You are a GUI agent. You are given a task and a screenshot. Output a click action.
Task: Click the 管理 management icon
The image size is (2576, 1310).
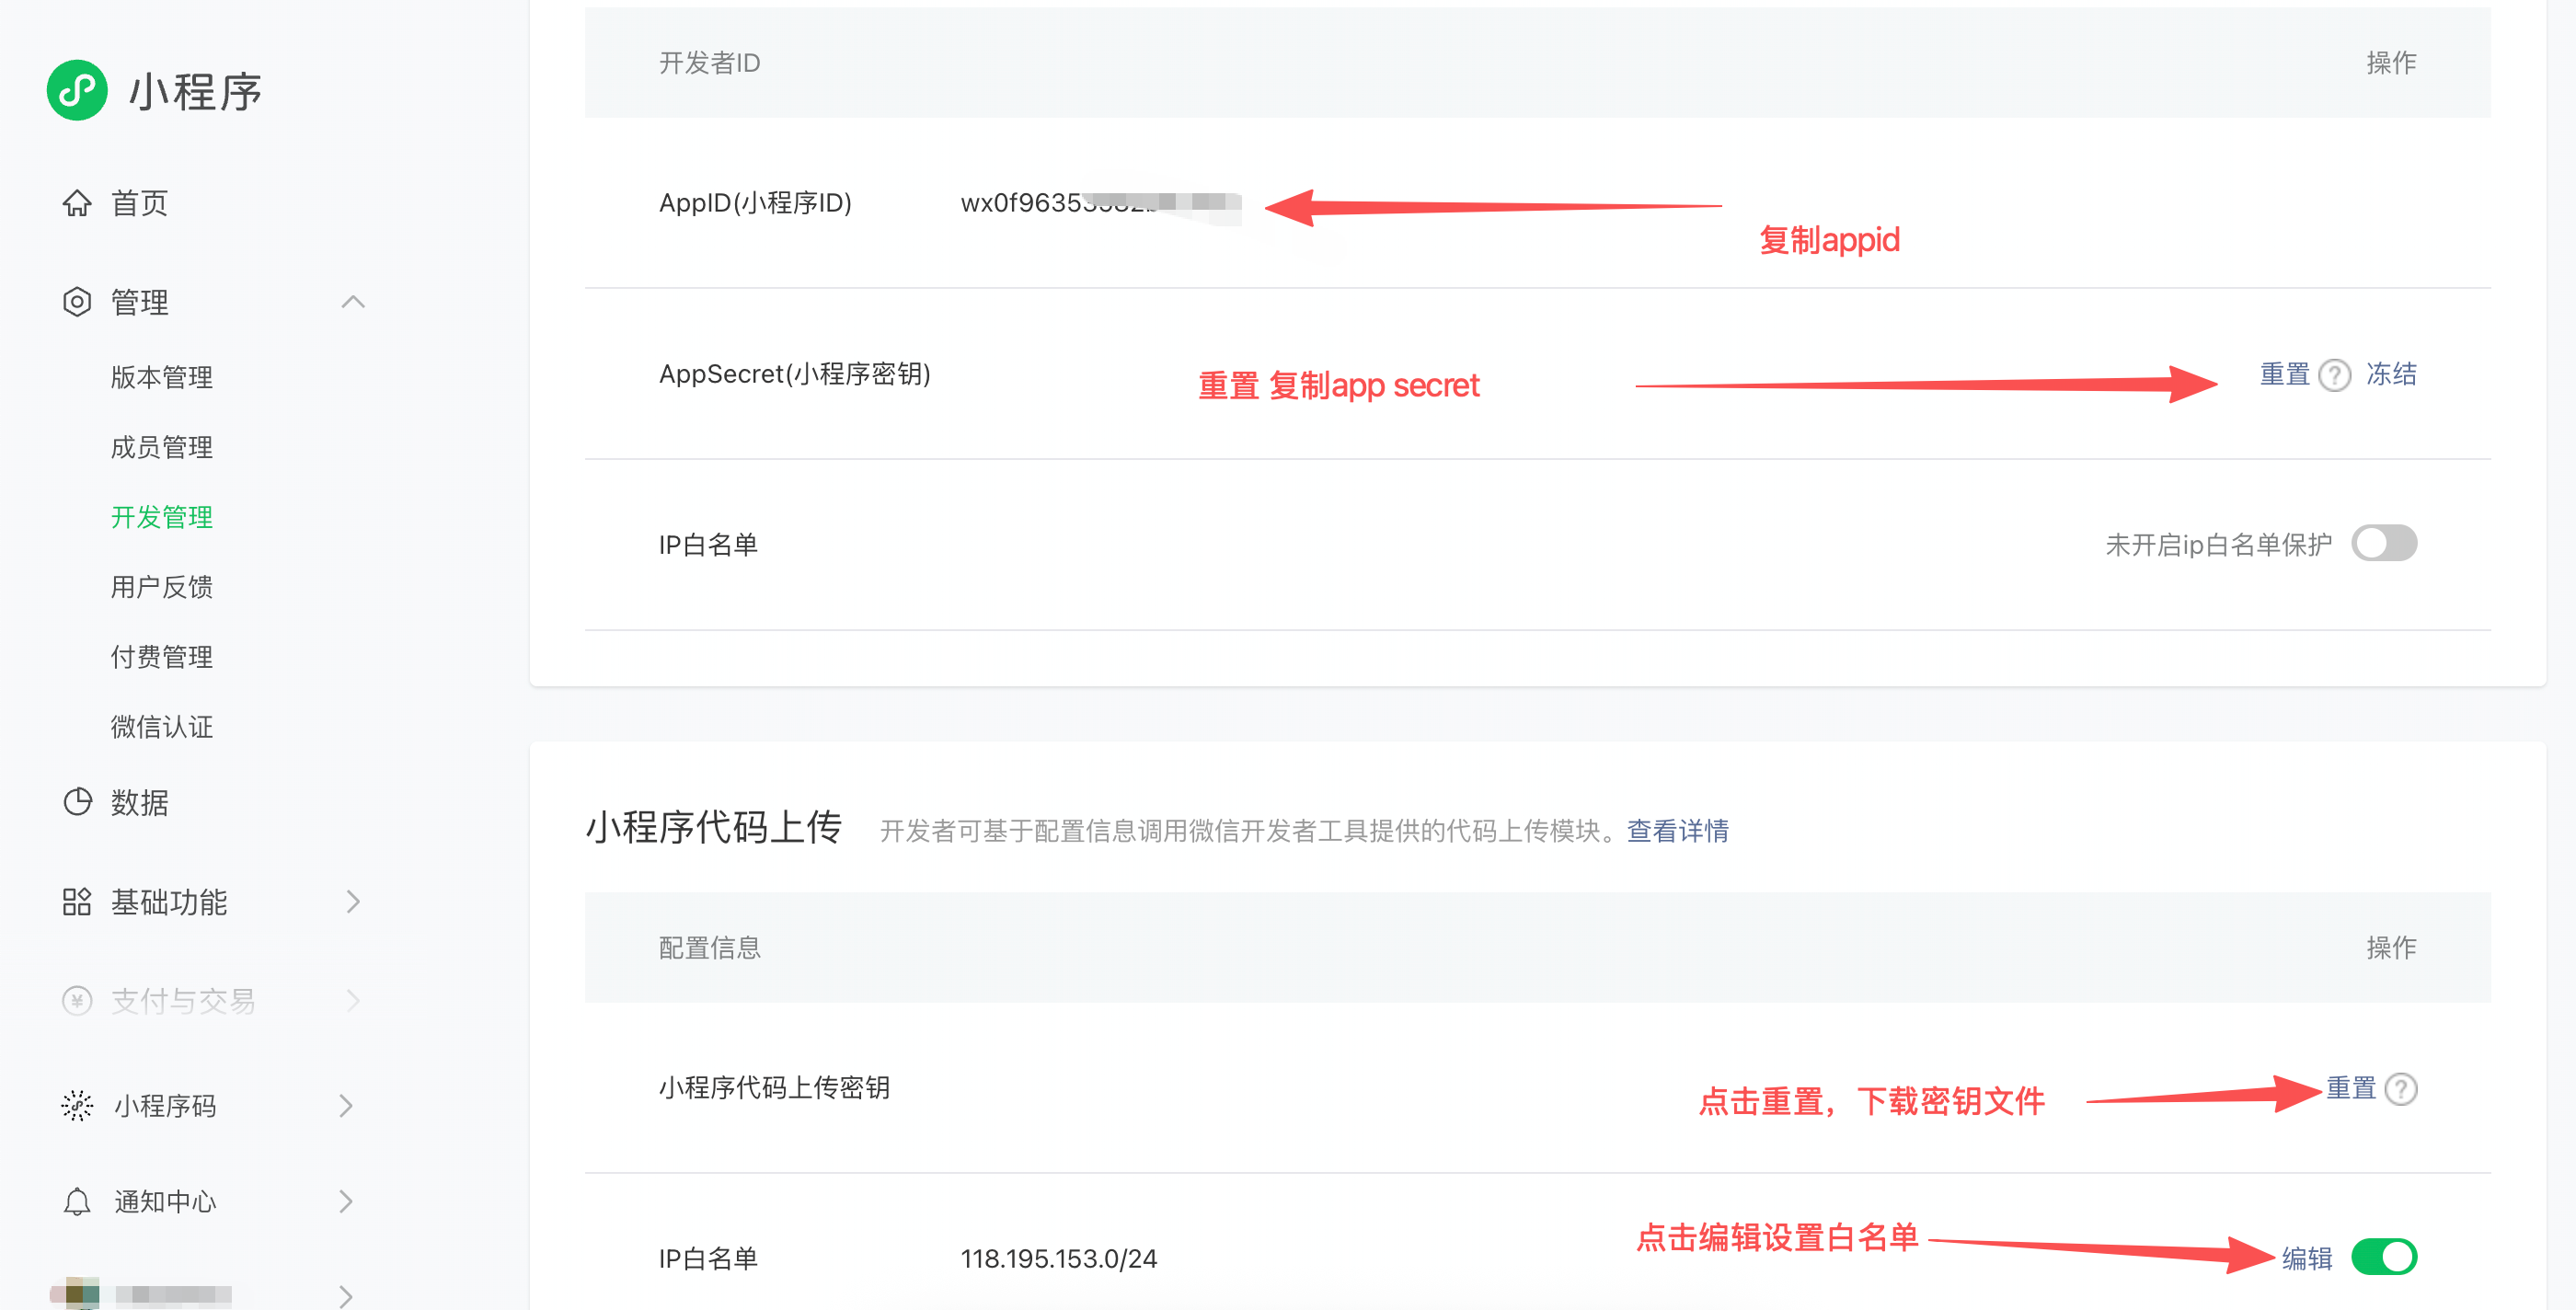point(78,301)
